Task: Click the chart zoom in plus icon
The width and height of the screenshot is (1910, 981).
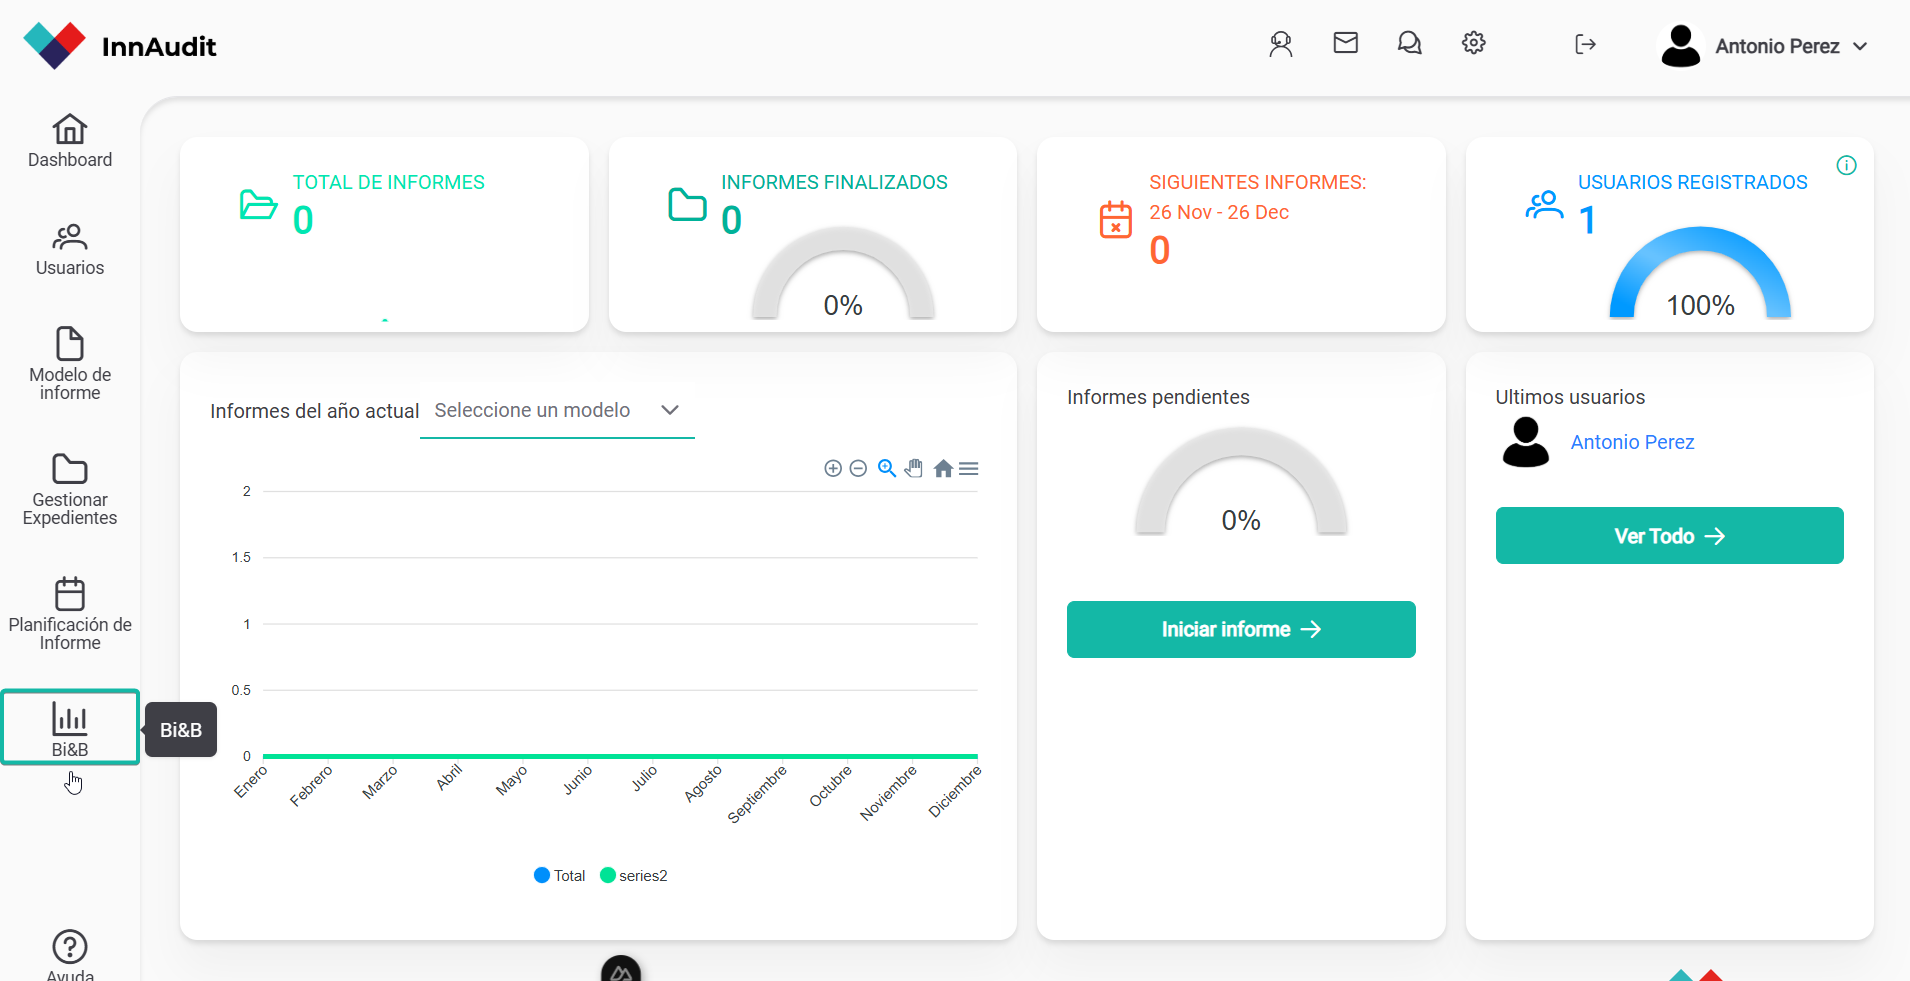Action: pos(832,469)
